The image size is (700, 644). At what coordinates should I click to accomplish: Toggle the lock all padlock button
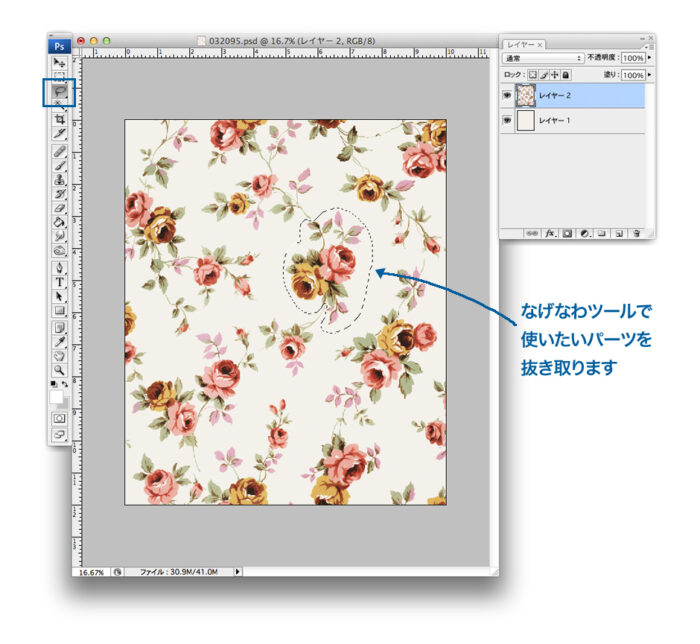(566, 74)
